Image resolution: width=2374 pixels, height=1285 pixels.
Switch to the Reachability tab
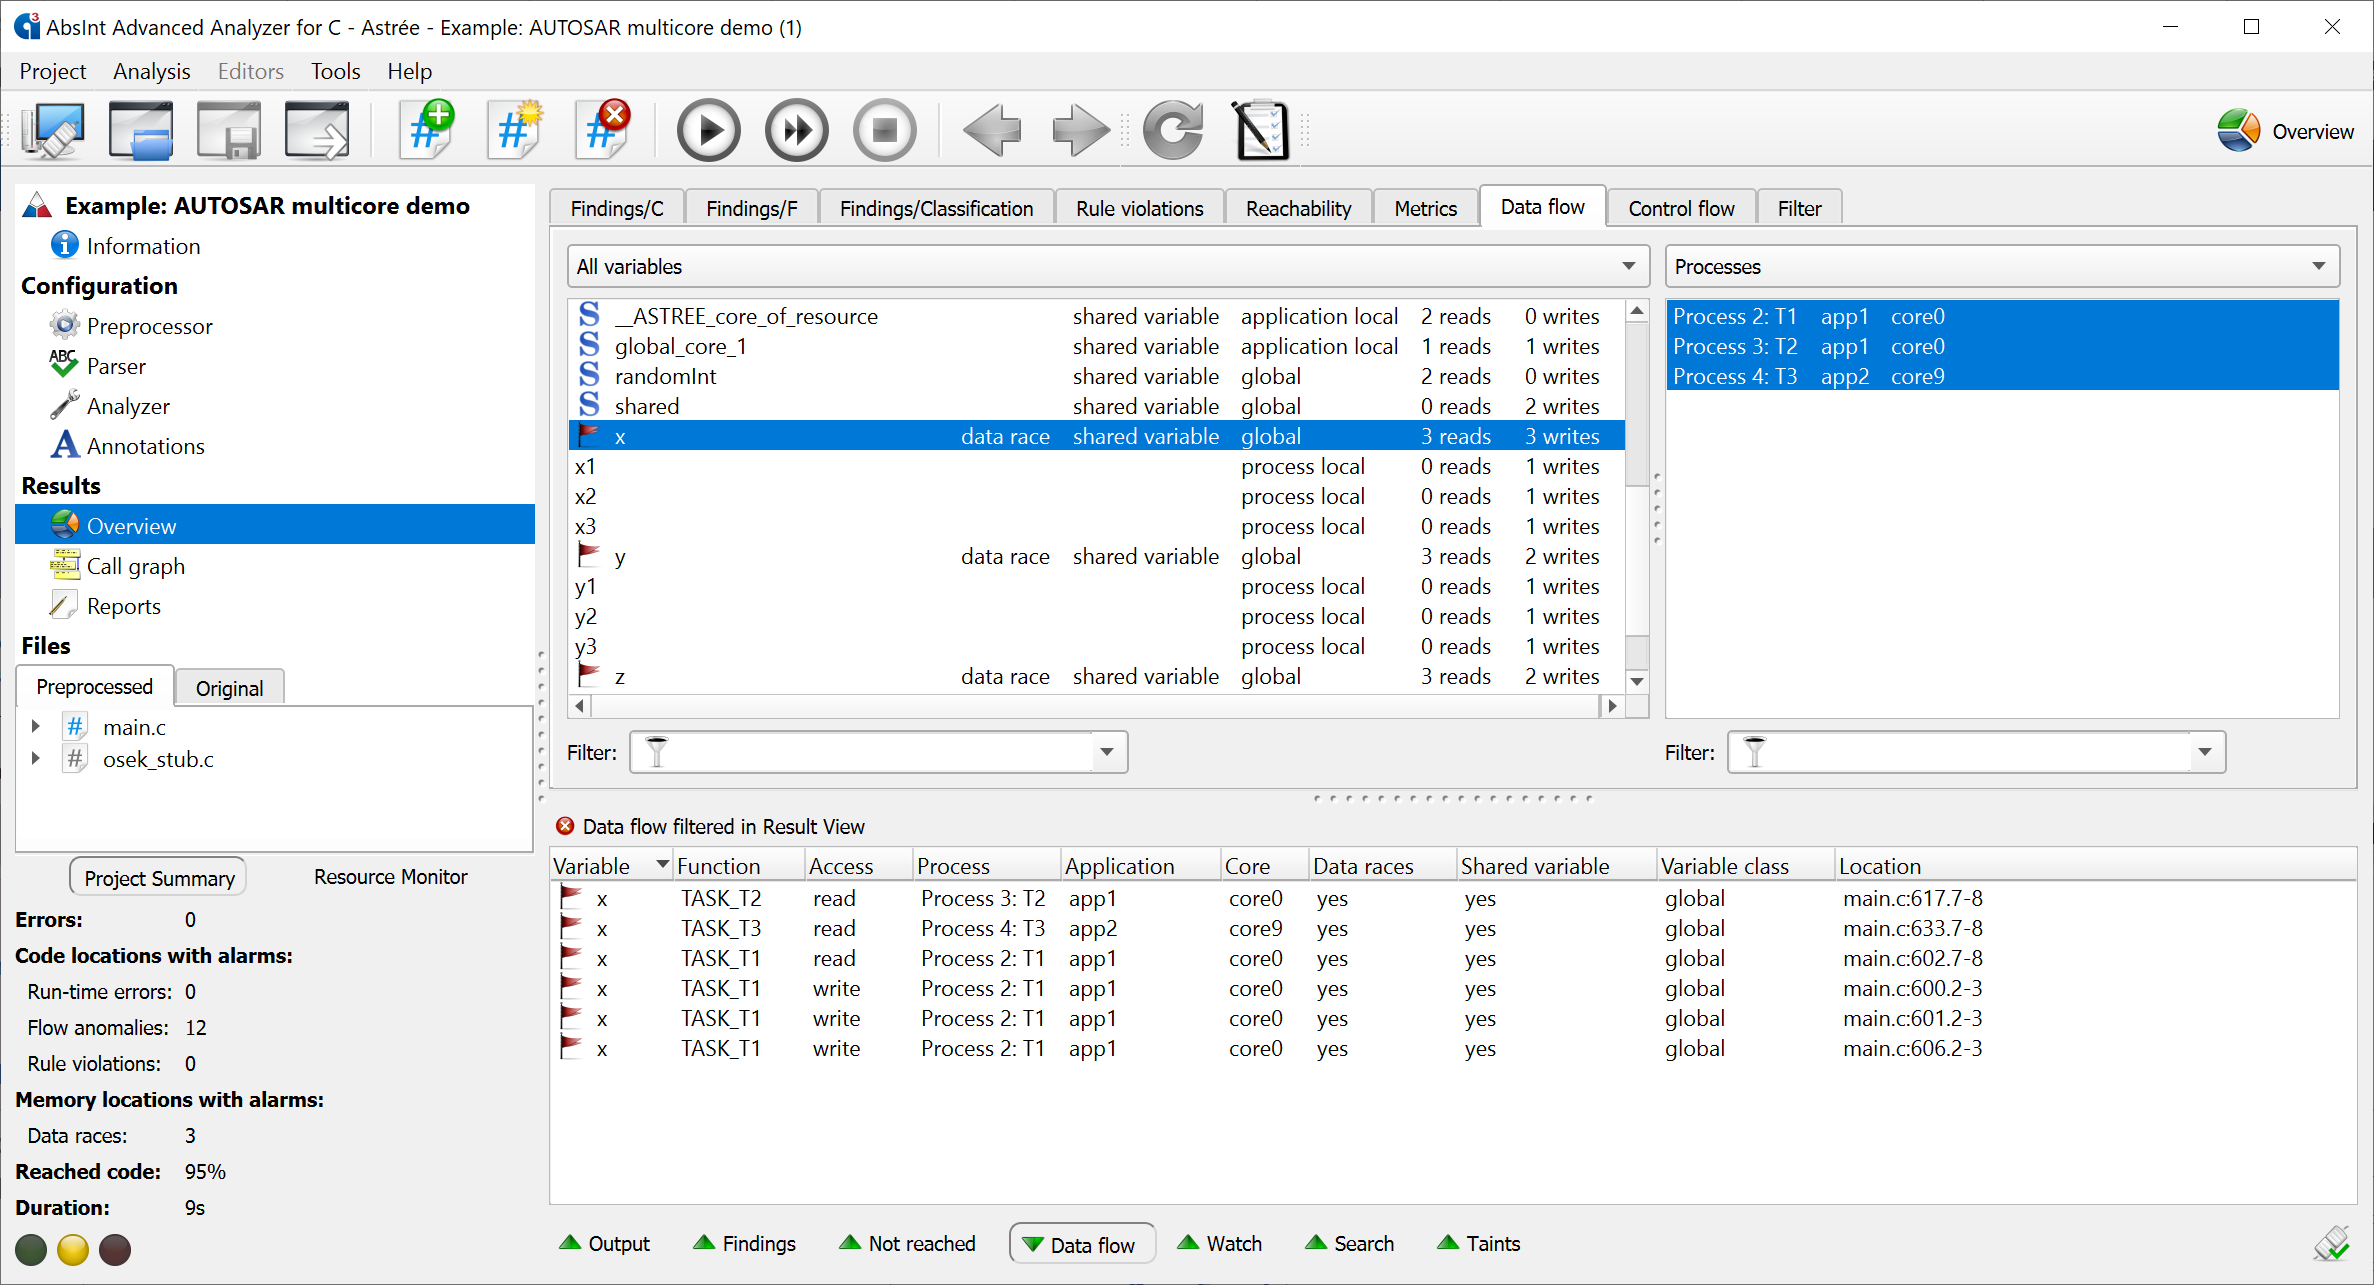(1298, 208)
